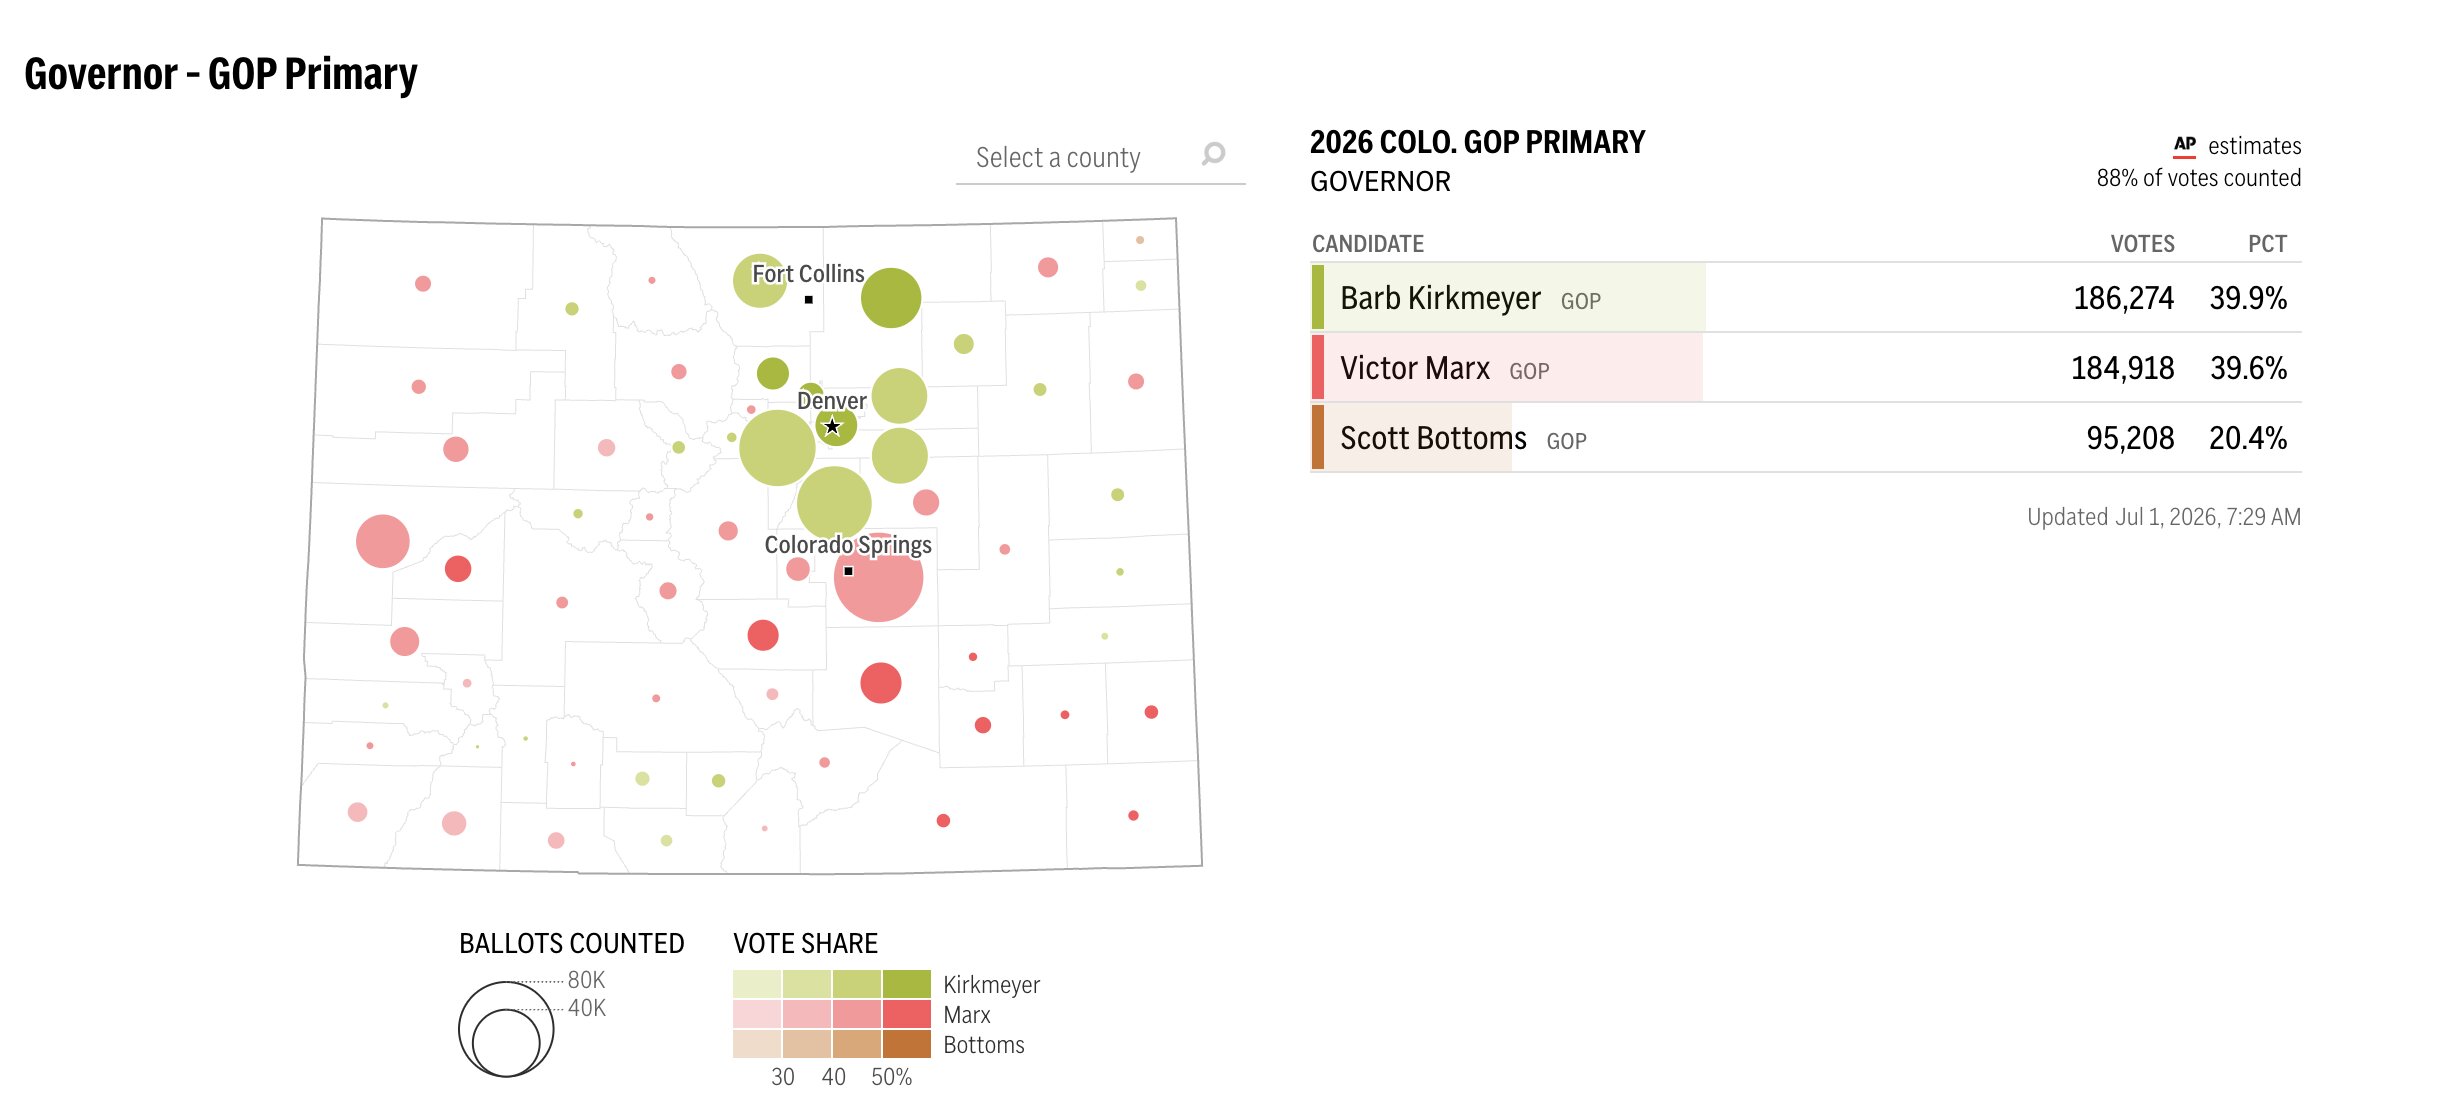This screenshot has width=2454, height=1110.
Task: Select the dark green bubble east of Fort Collins
Action: (x=891, y=298)
